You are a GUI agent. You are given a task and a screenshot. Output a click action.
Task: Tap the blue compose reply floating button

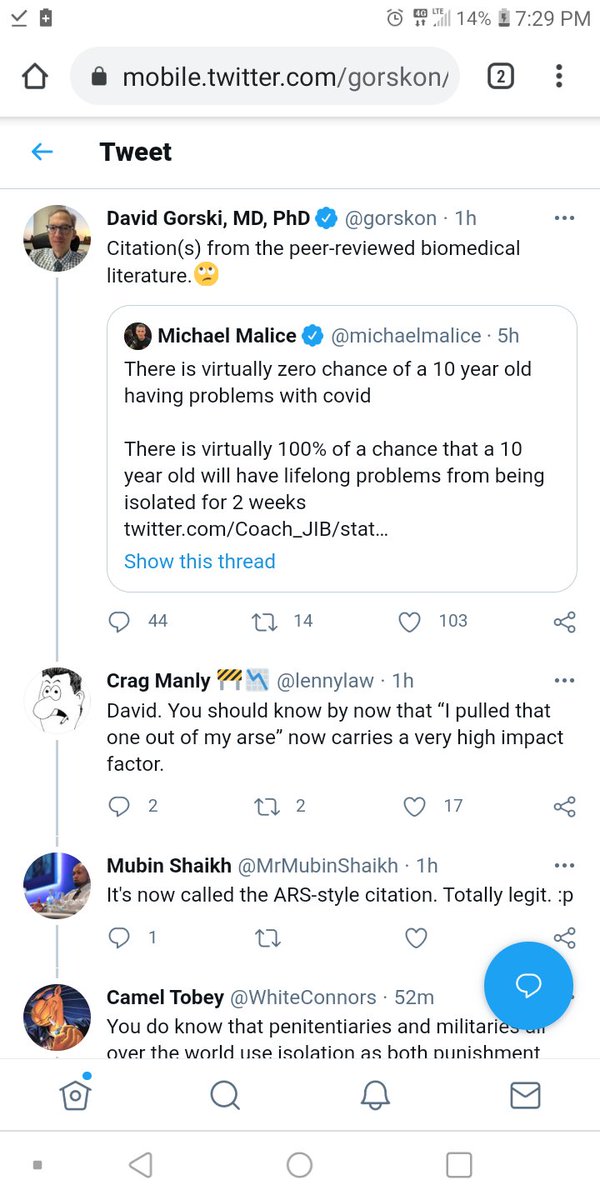click(x=528, y=985)
